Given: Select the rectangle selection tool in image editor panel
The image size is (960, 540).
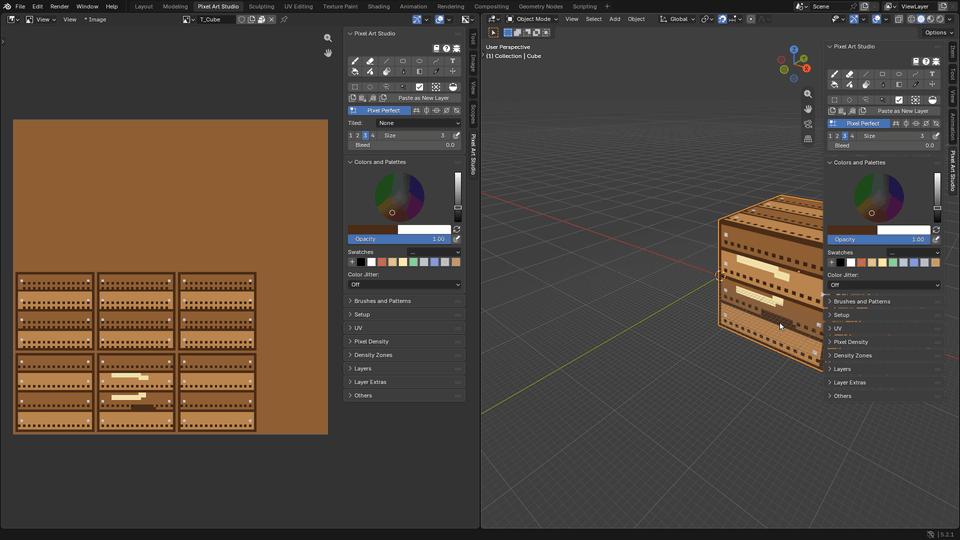Looking at the screenshot, I should pyautogui.click(x=355, y=87).
